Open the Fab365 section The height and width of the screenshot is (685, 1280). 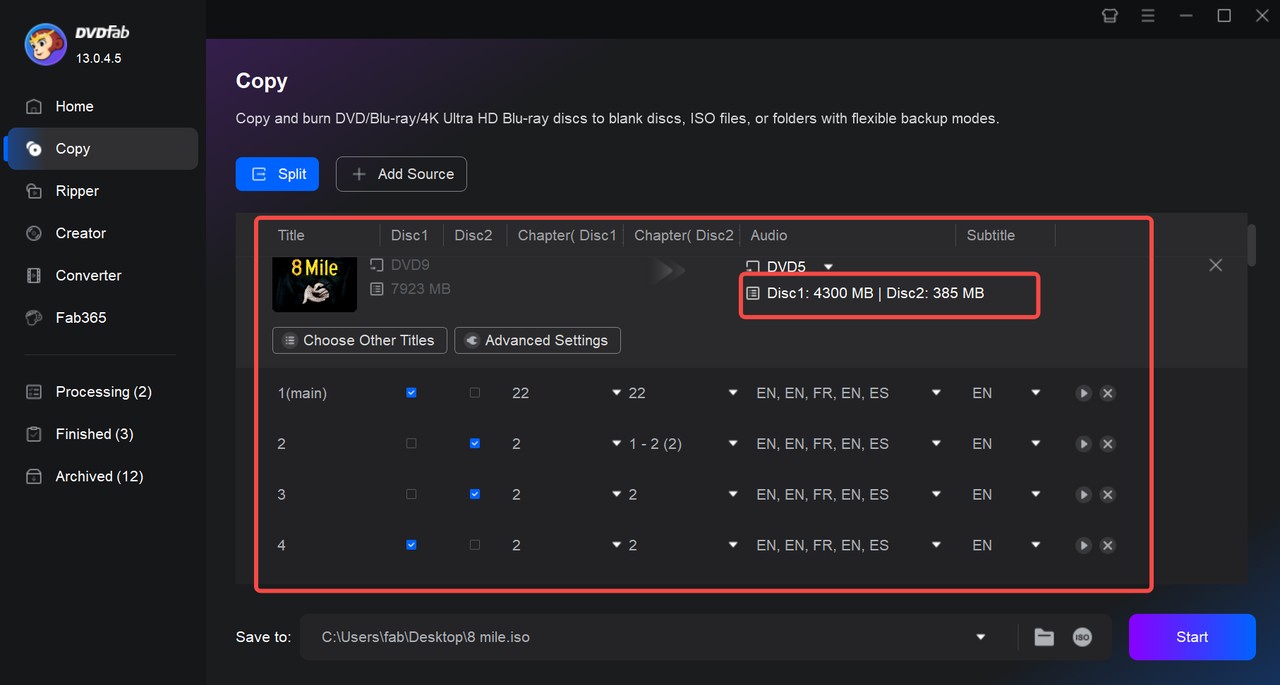point(80,317)
